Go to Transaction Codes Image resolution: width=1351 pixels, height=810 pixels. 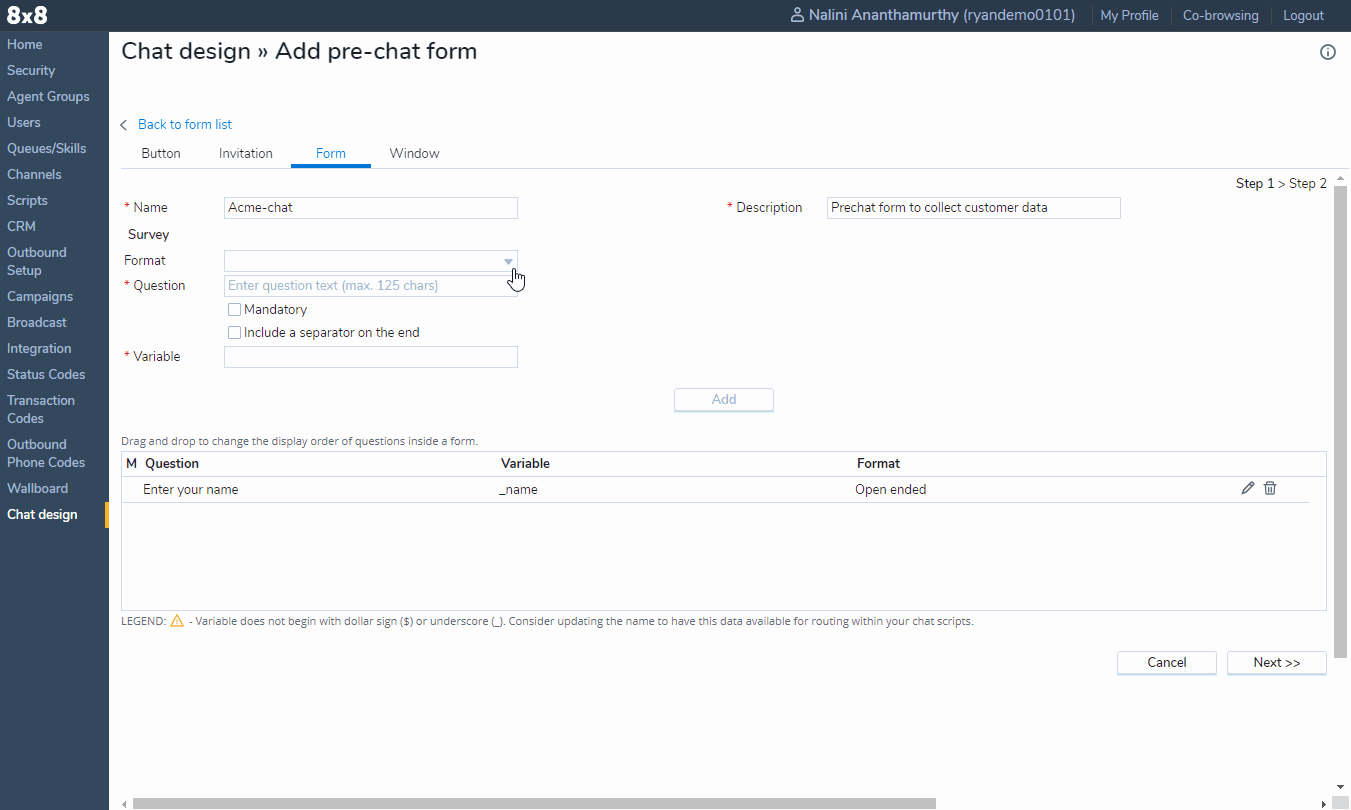(41, 409)
